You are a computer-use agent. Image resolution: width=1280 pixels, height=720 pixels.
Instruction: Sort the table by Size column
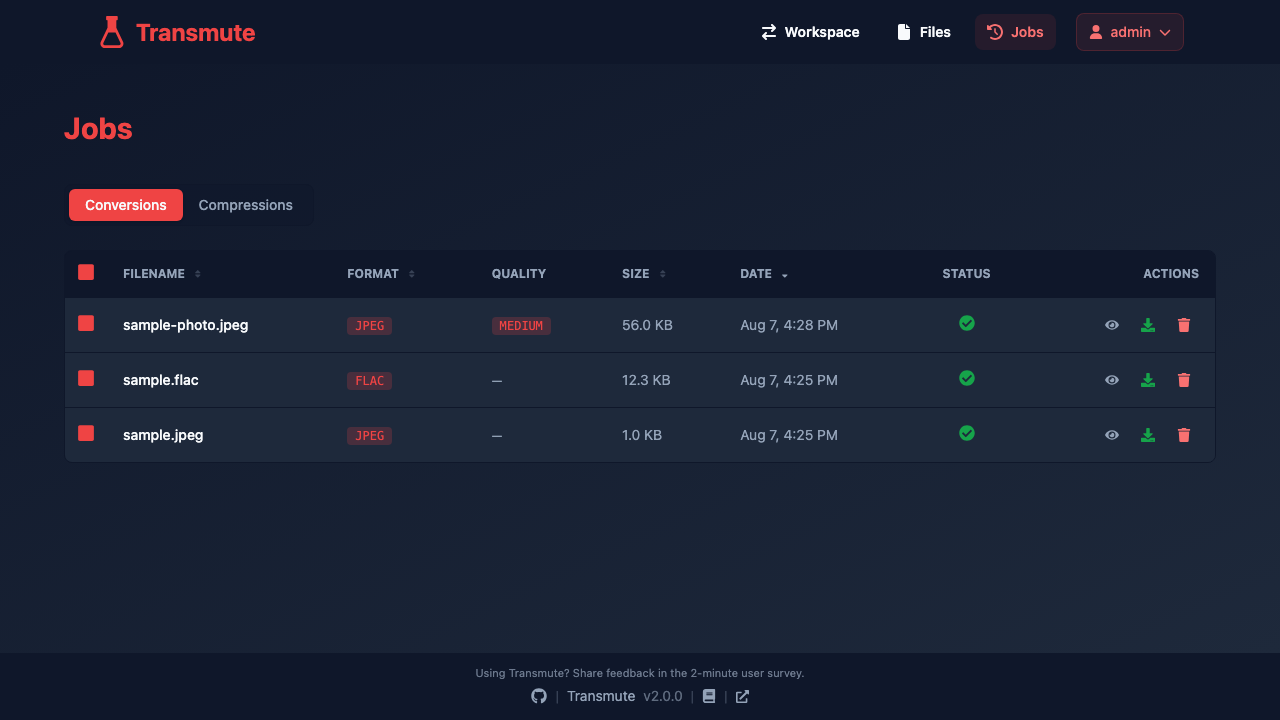644,274
